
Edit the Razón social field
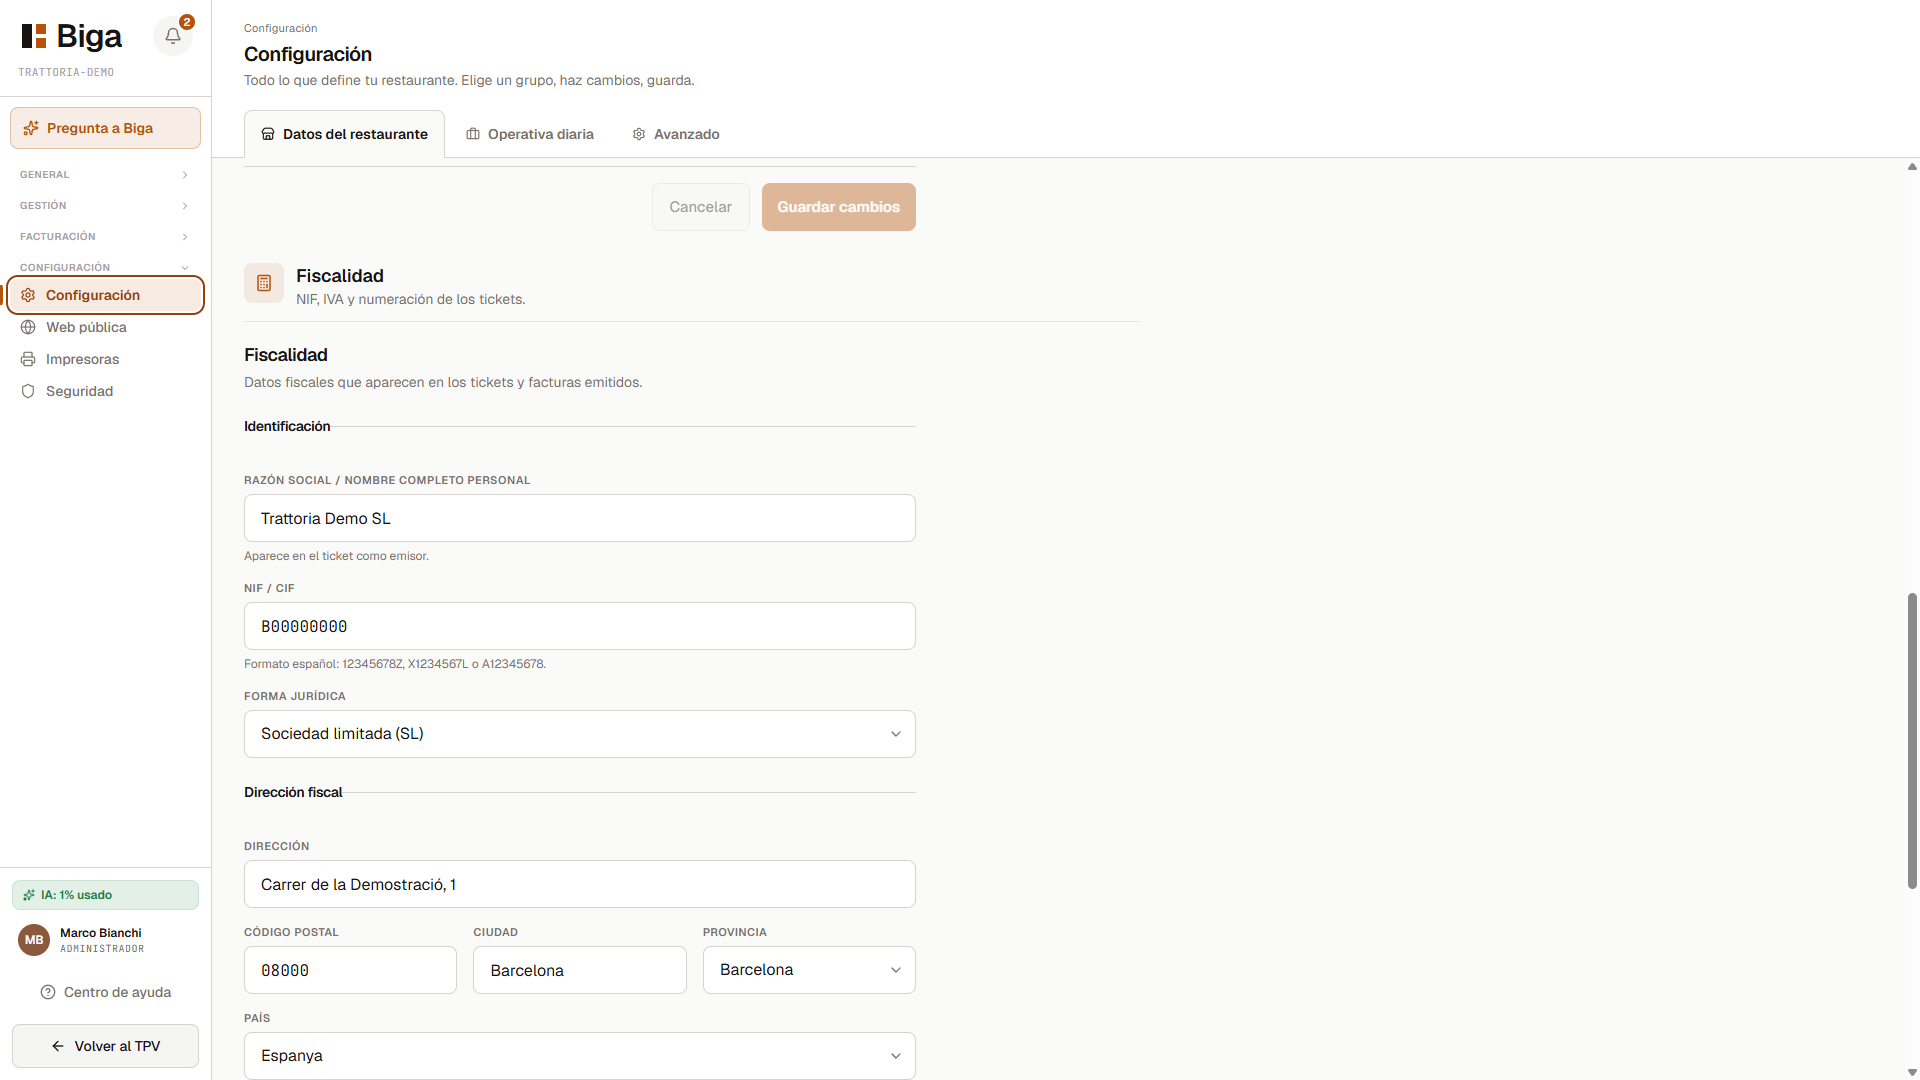click(580, 518)
